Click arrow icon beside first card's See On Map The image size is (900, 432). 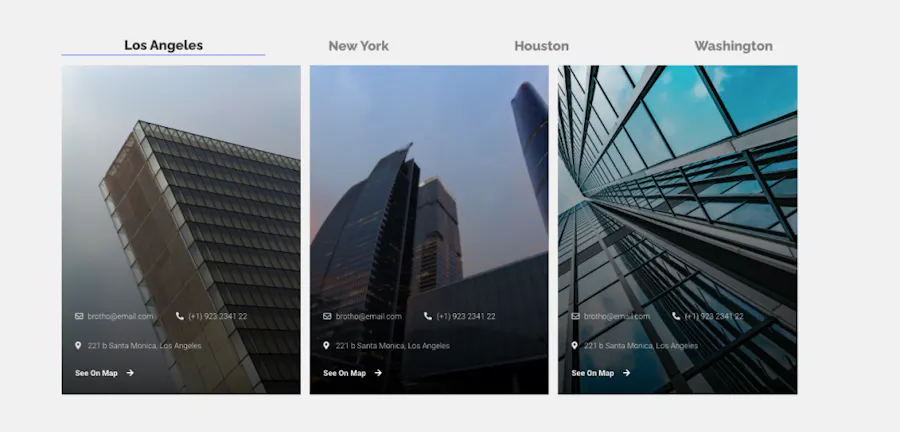pyautogui.click(x=130, y=373)
